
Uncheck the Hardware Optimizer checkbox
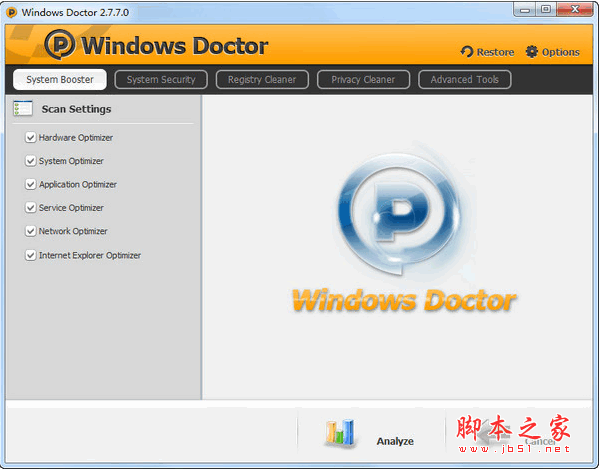pos(31,137)
